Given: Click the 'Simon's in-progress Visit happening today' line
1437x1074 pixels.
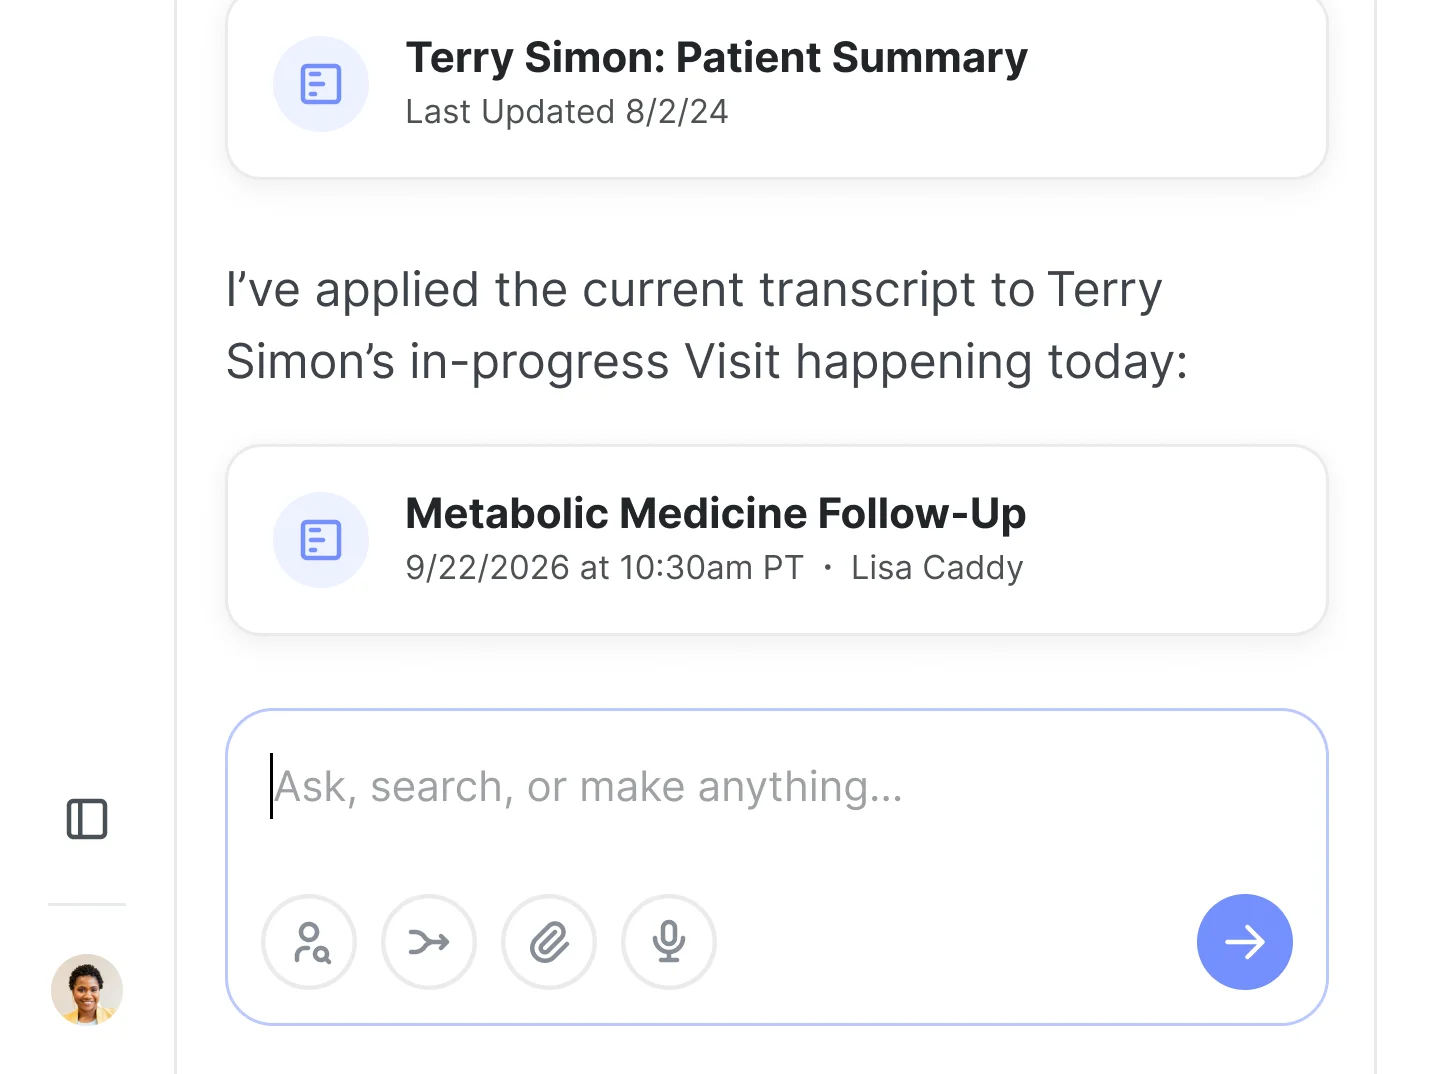Looking at the screenshot, I should [x=706, y=362].
